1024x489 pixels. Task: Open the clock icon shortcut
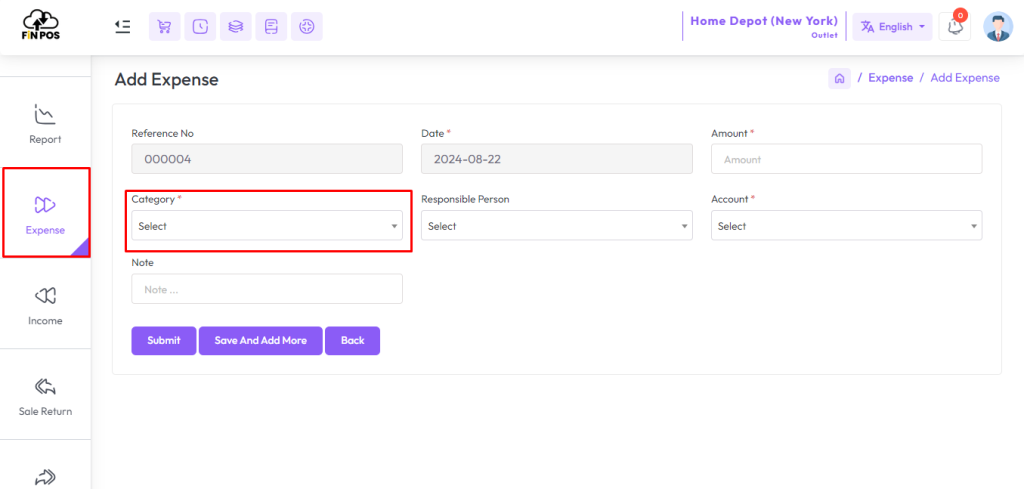(x=200, y=27)
